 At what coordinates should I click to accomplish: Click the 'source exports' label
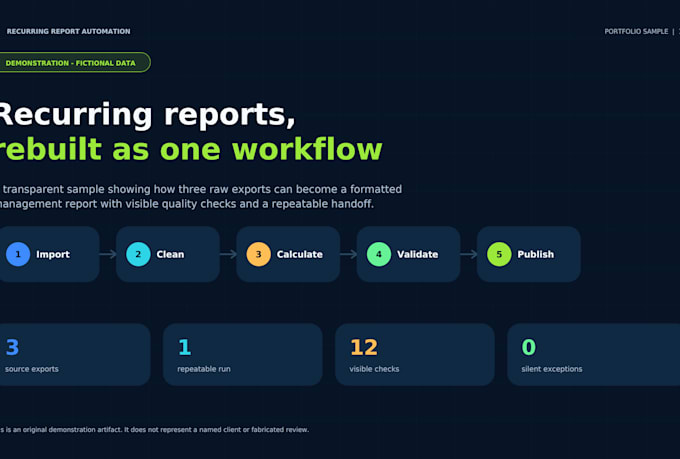pos(32,369)
